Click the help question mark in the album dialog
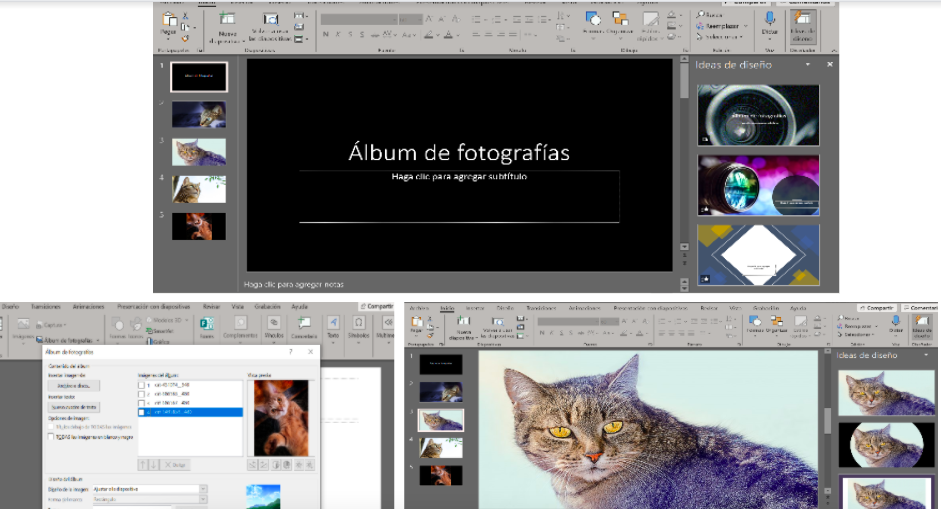 point(291,352)
